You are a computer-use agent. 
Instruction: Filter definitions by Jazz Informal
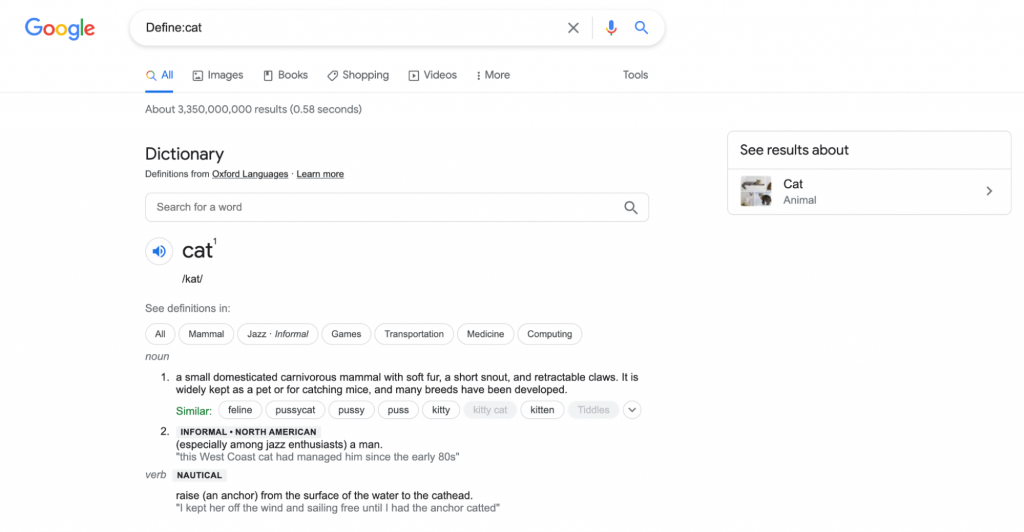click(x=278, y=334)
